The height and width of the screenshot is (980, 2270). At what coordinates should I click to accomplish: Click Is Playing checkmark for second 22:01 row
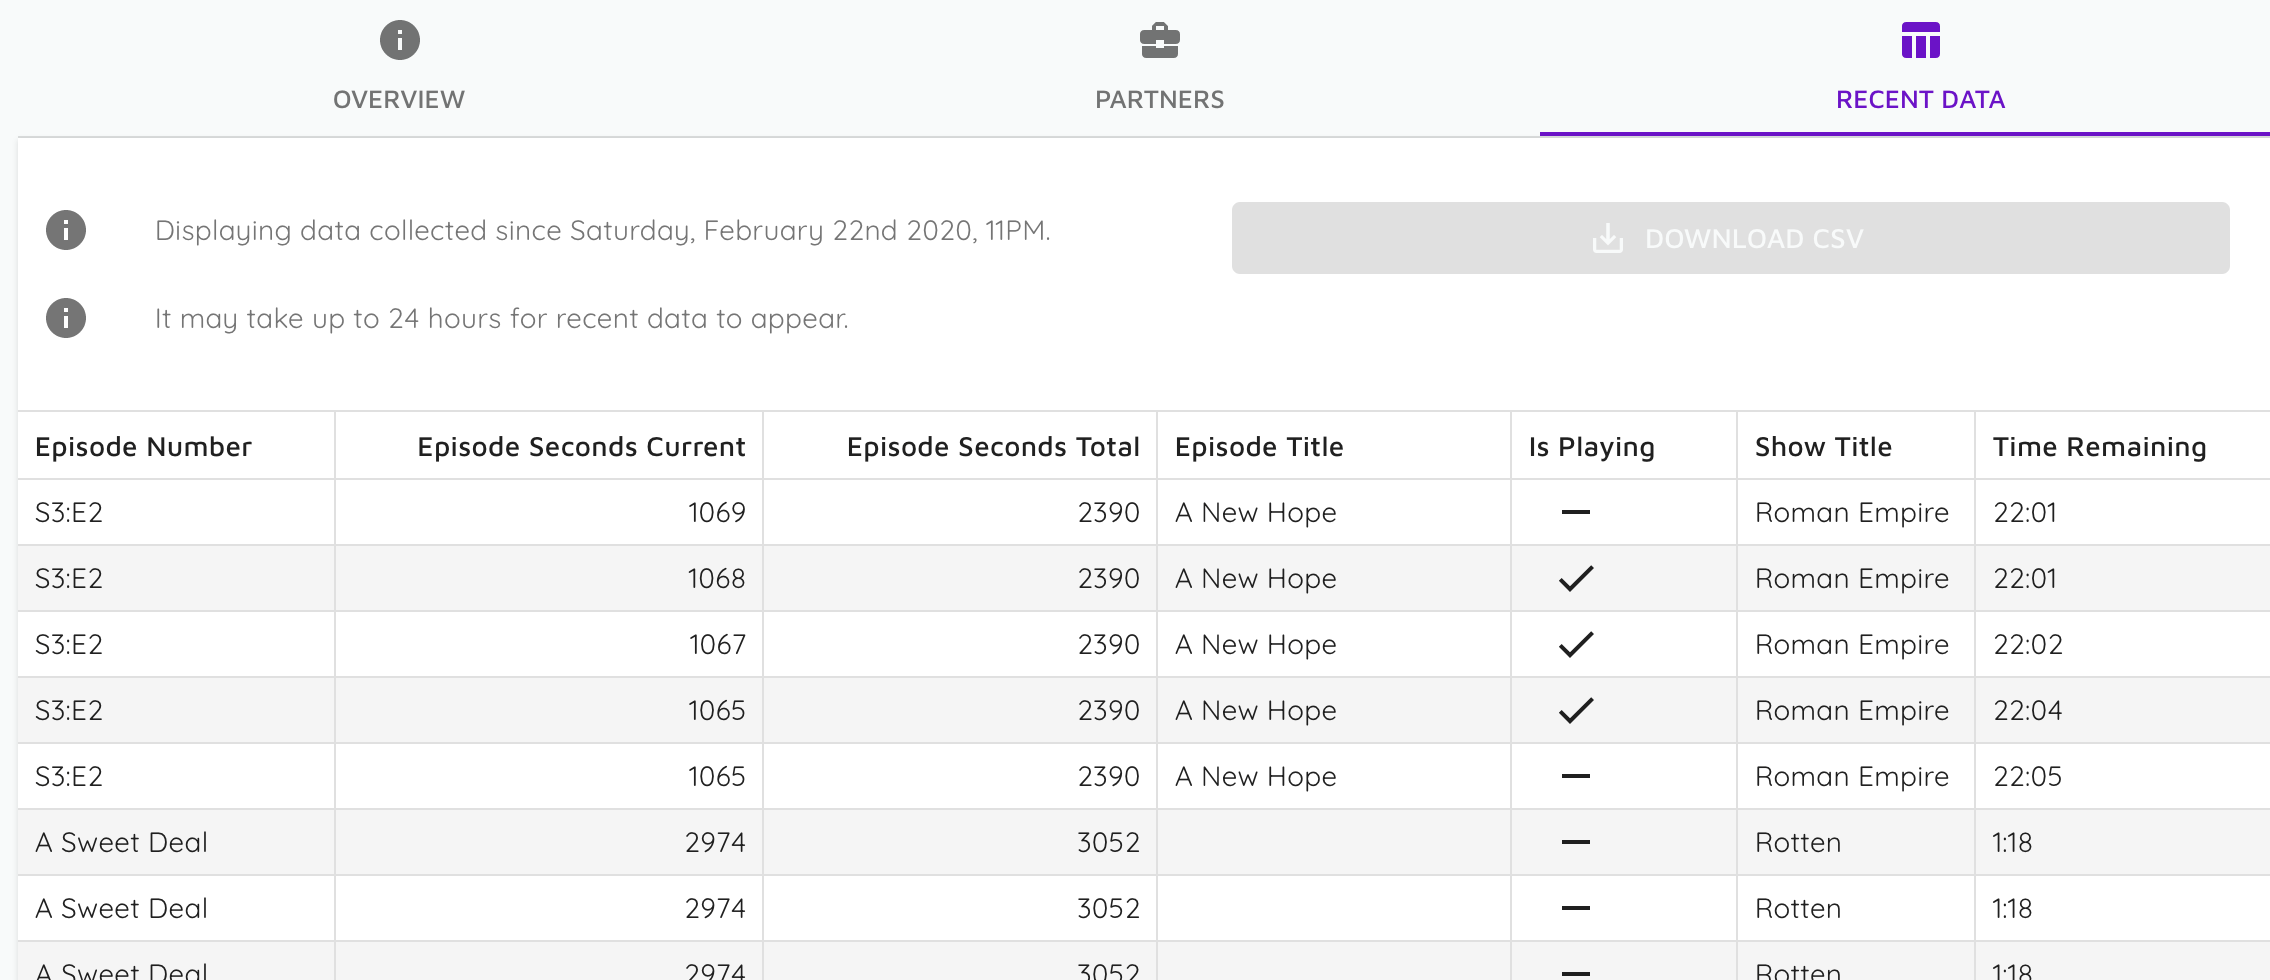(x=1575, y=578)
